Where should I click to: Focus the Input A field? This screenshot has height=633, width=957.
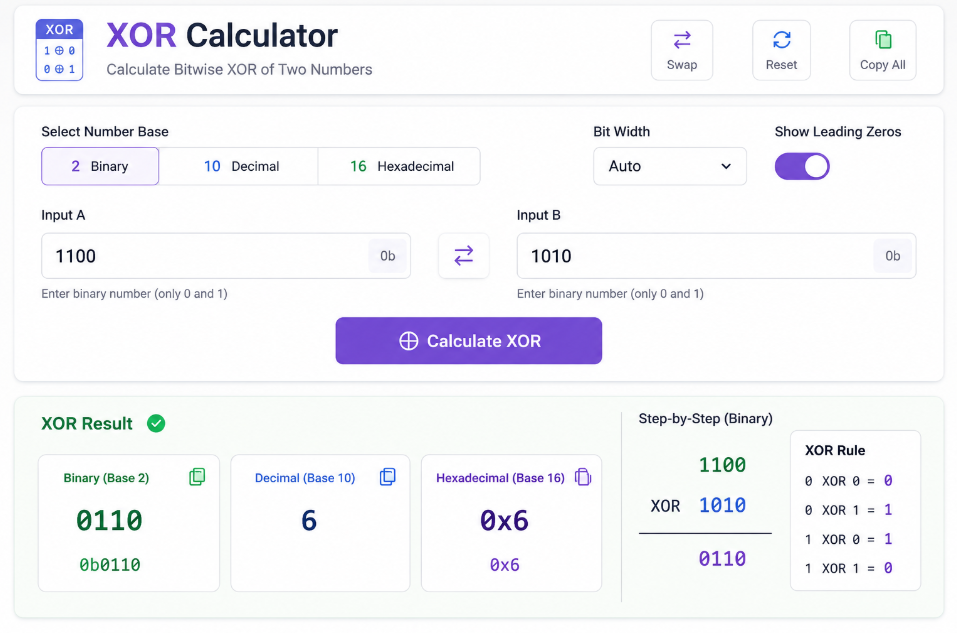click(x=226, y=256)
